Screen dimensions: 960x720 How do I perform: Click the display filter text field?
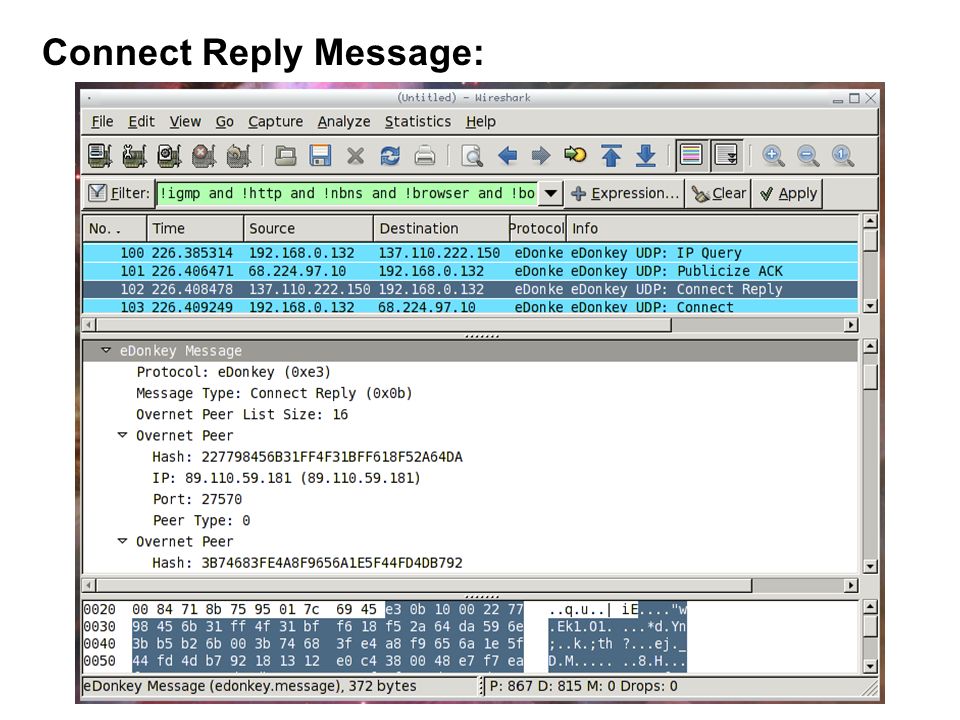coord(347,193)
